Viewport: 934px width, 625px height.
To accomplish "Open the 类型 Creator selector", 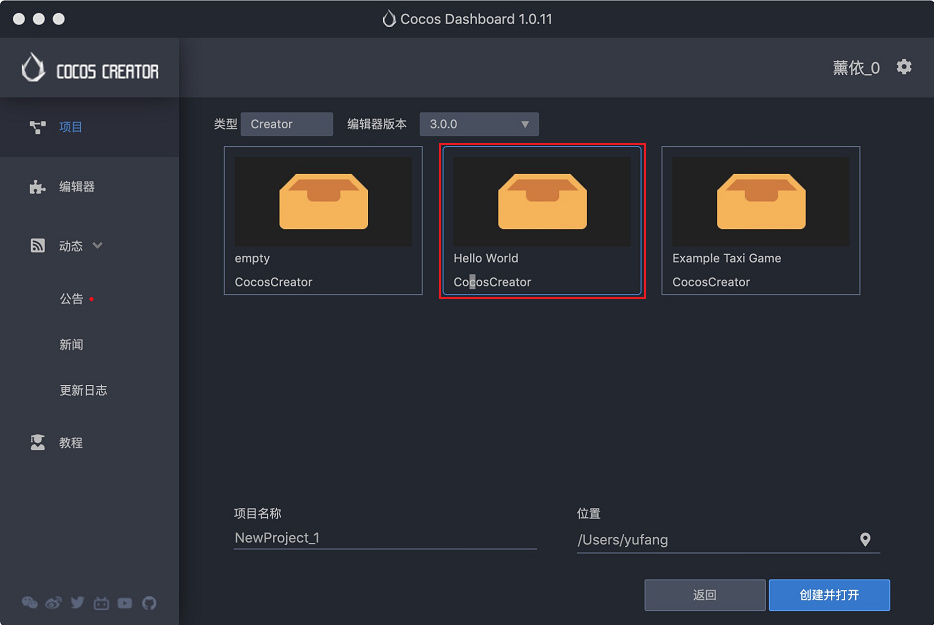I will tap(286, 124).
